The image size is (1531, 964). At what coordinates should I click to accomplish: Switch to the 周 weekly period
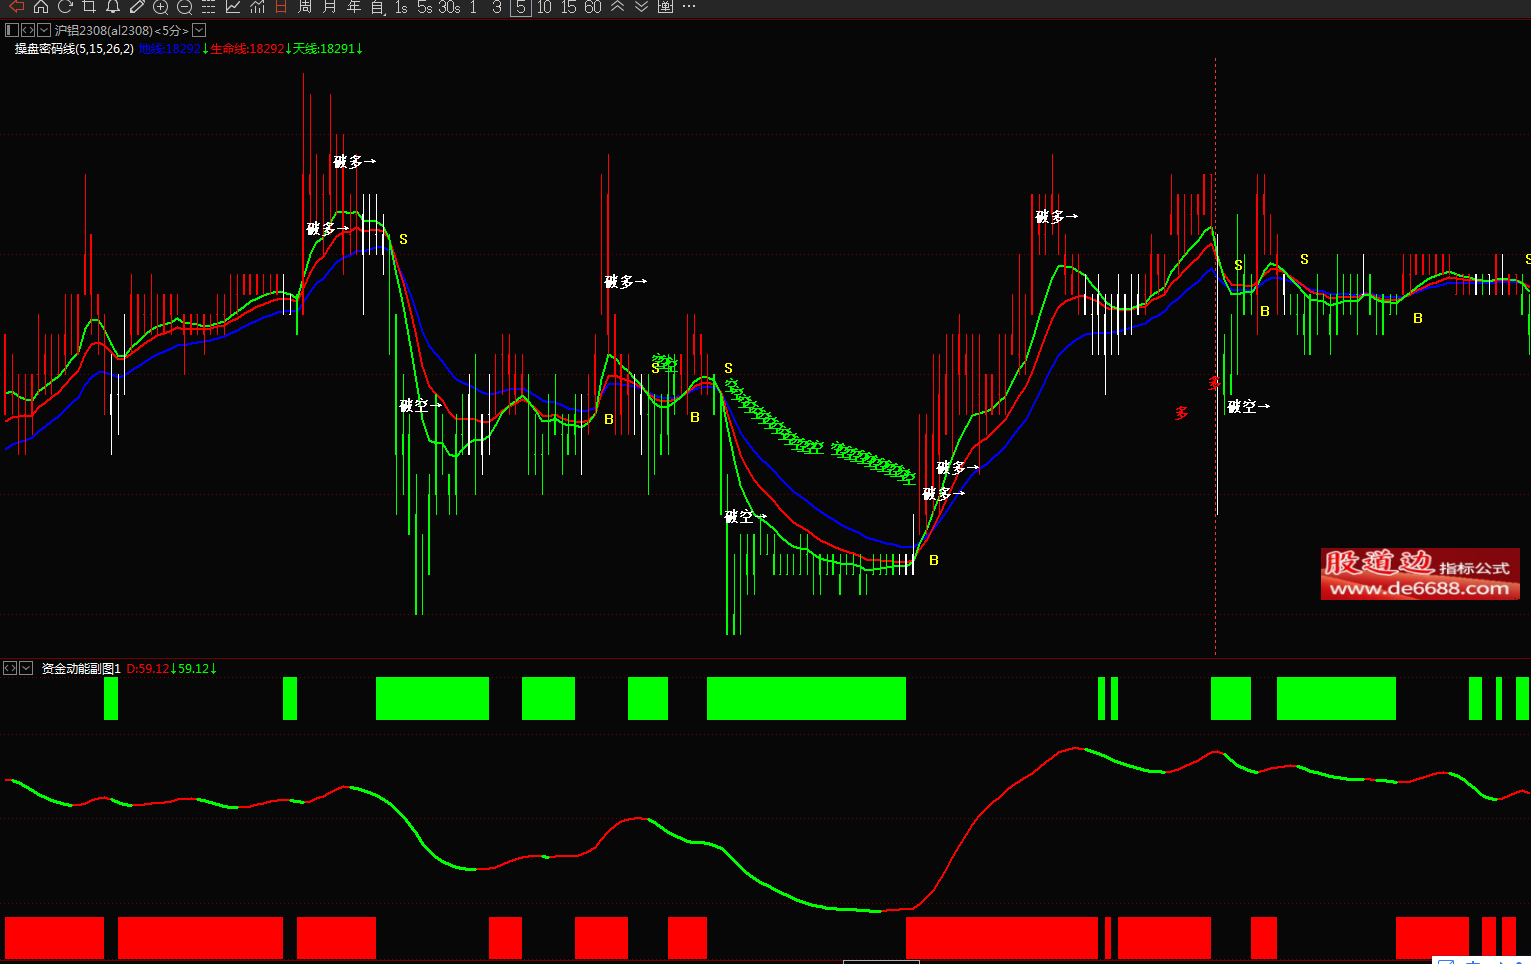[x=305, y=7]
